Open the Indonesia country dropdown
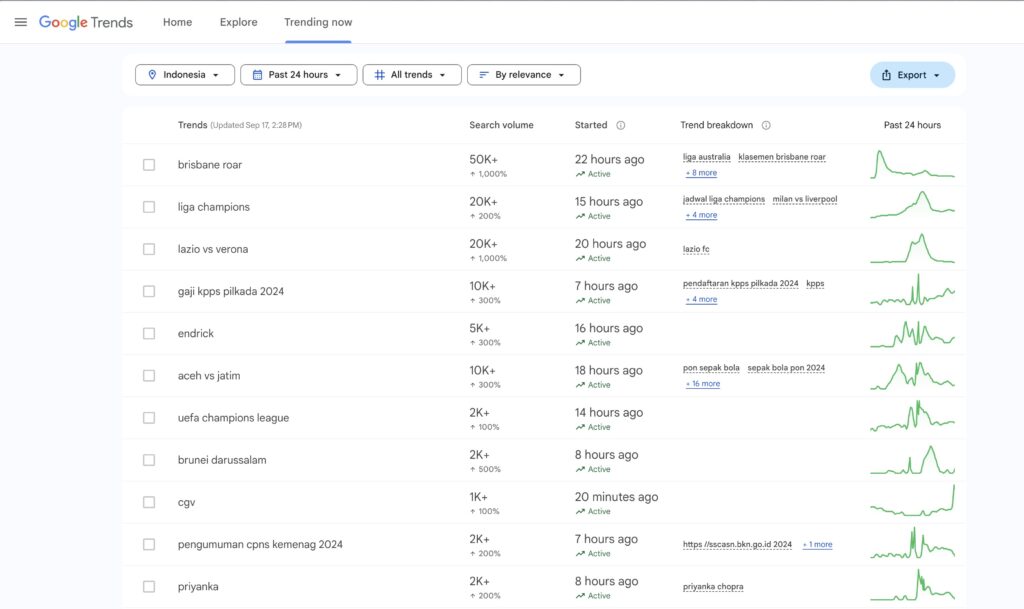The image size is (1024, 609). click(185, 75)
